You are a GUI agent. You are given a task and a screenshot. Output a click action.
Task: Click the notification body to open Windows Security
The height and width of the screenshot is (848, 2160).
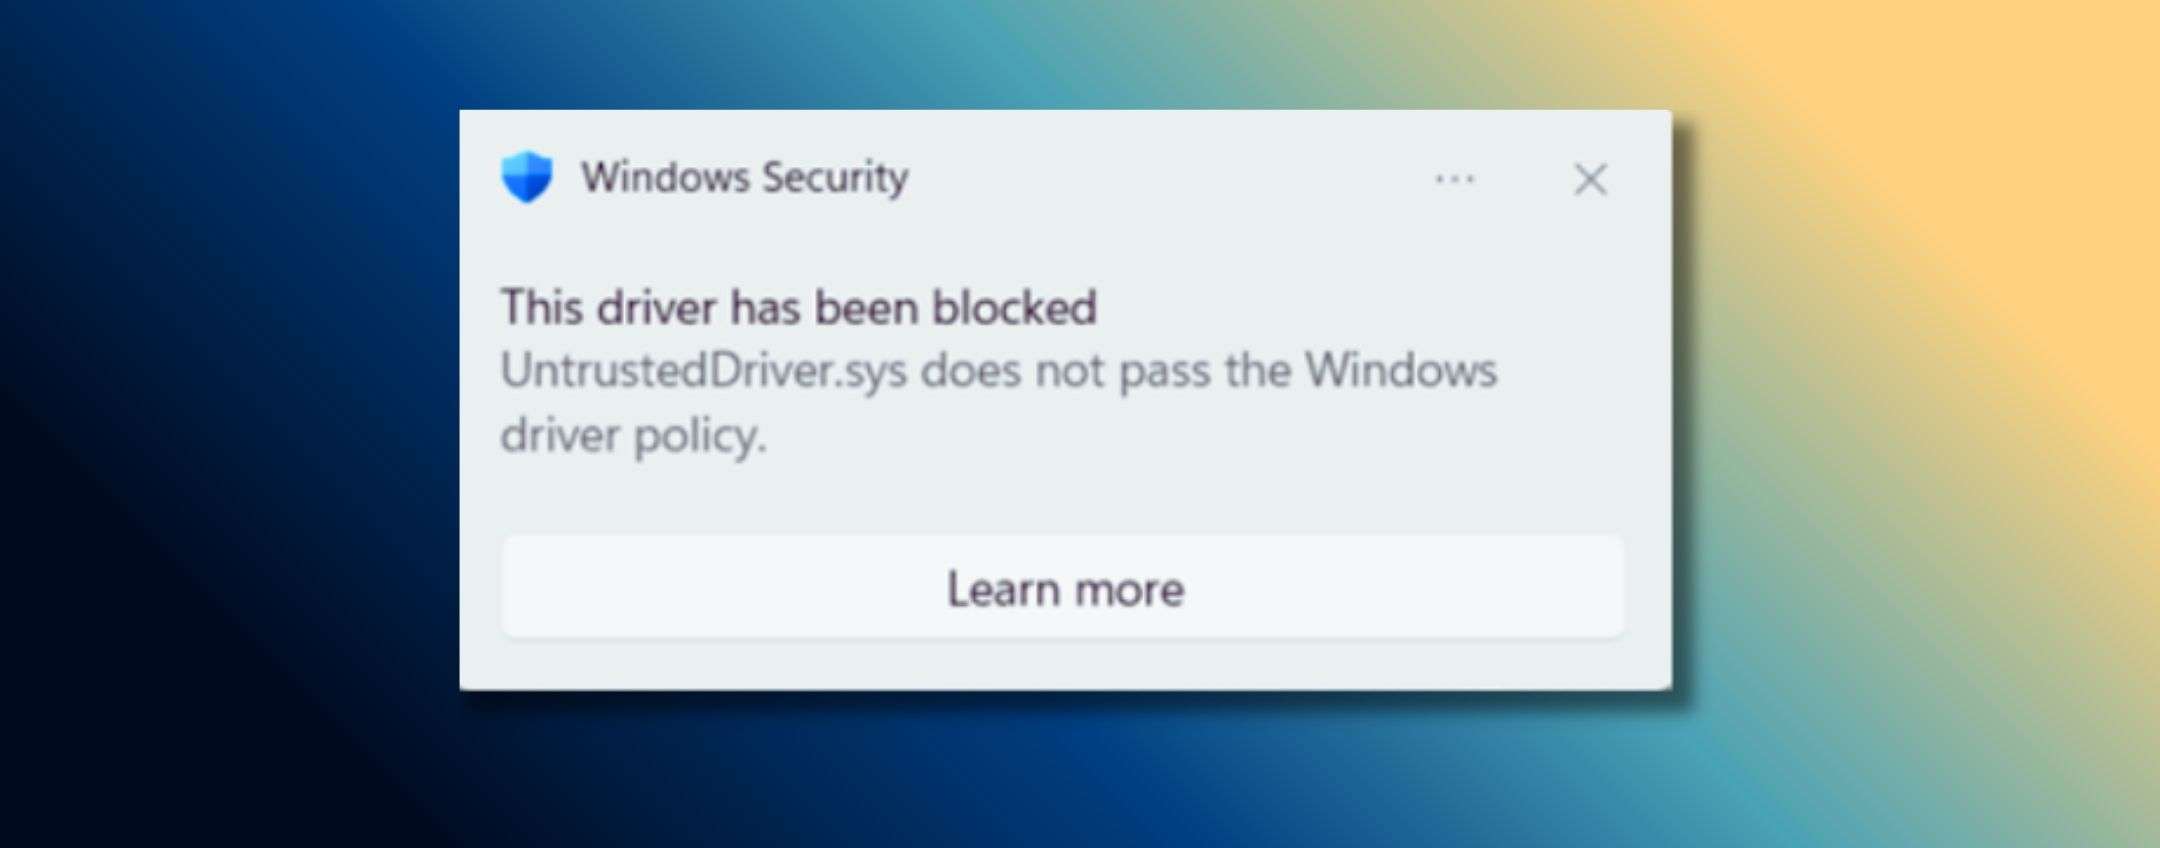tap(1000, 400)
